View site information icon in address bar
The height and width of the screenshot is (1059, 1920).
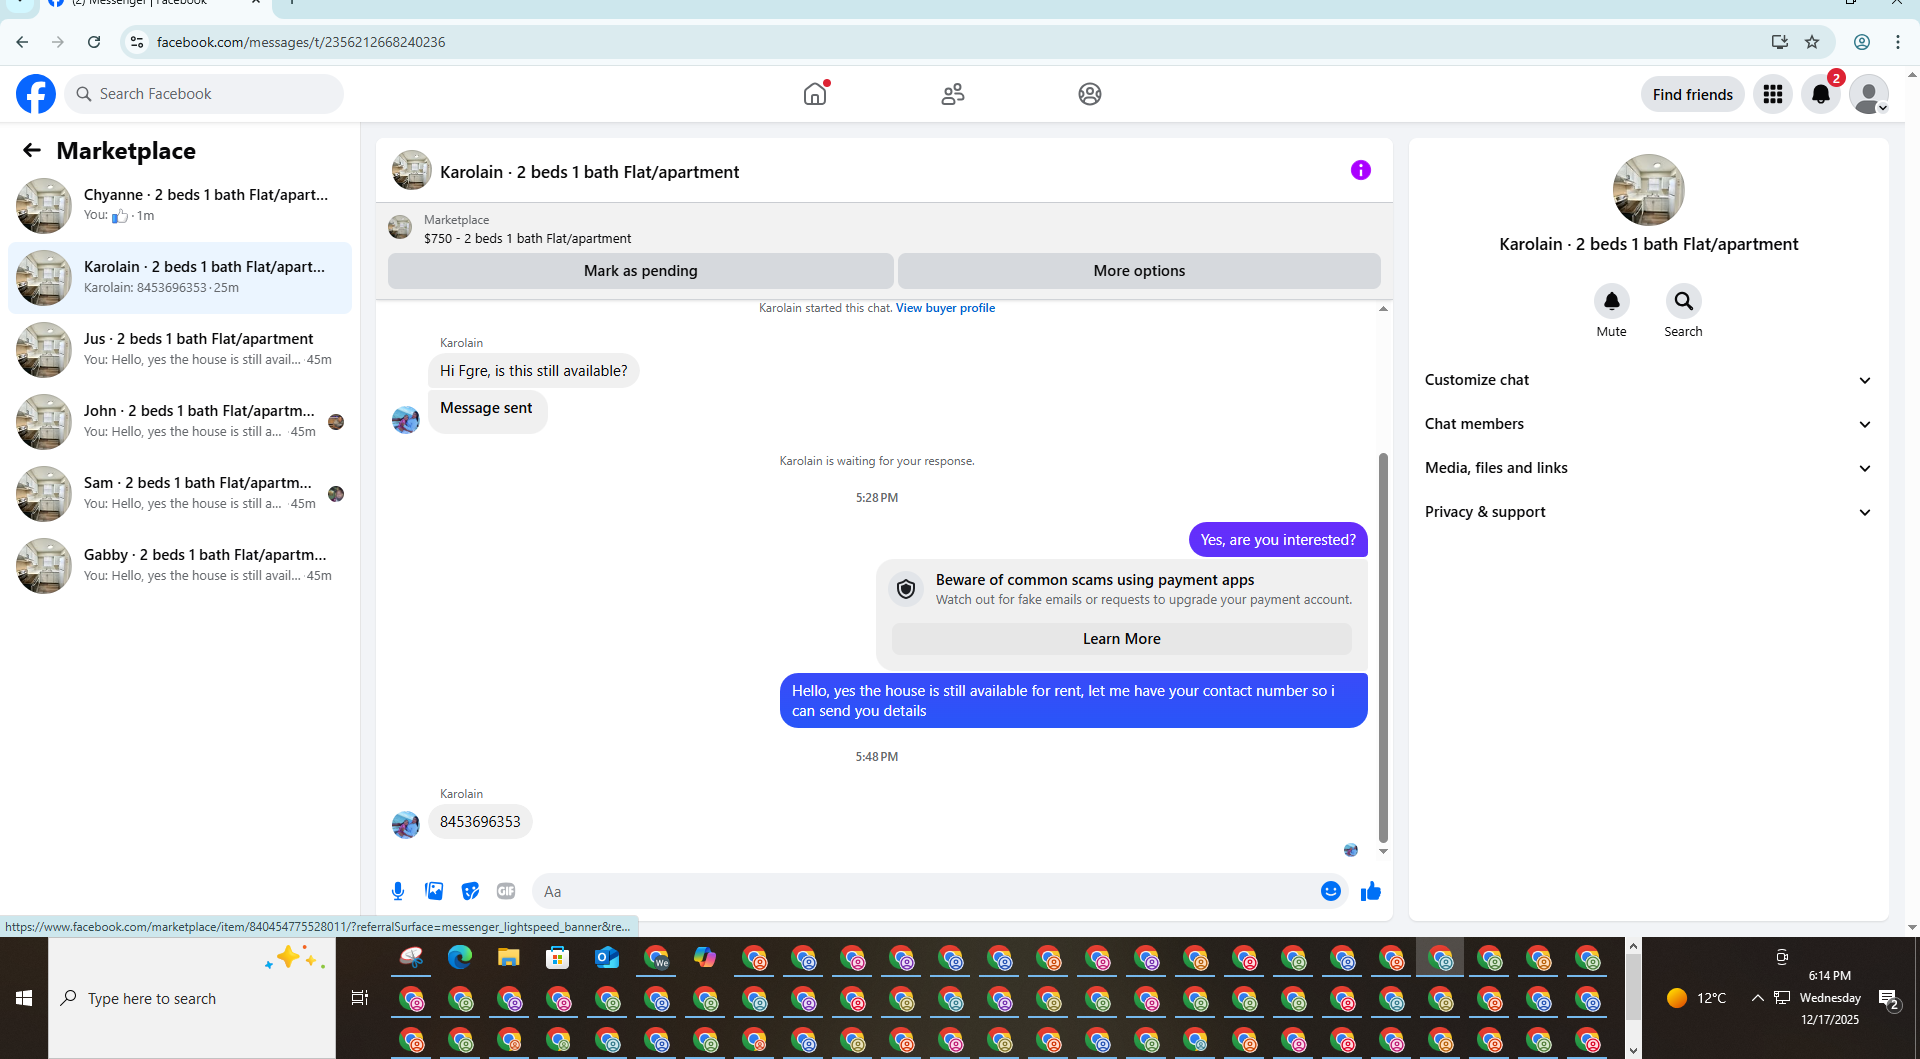137,42
